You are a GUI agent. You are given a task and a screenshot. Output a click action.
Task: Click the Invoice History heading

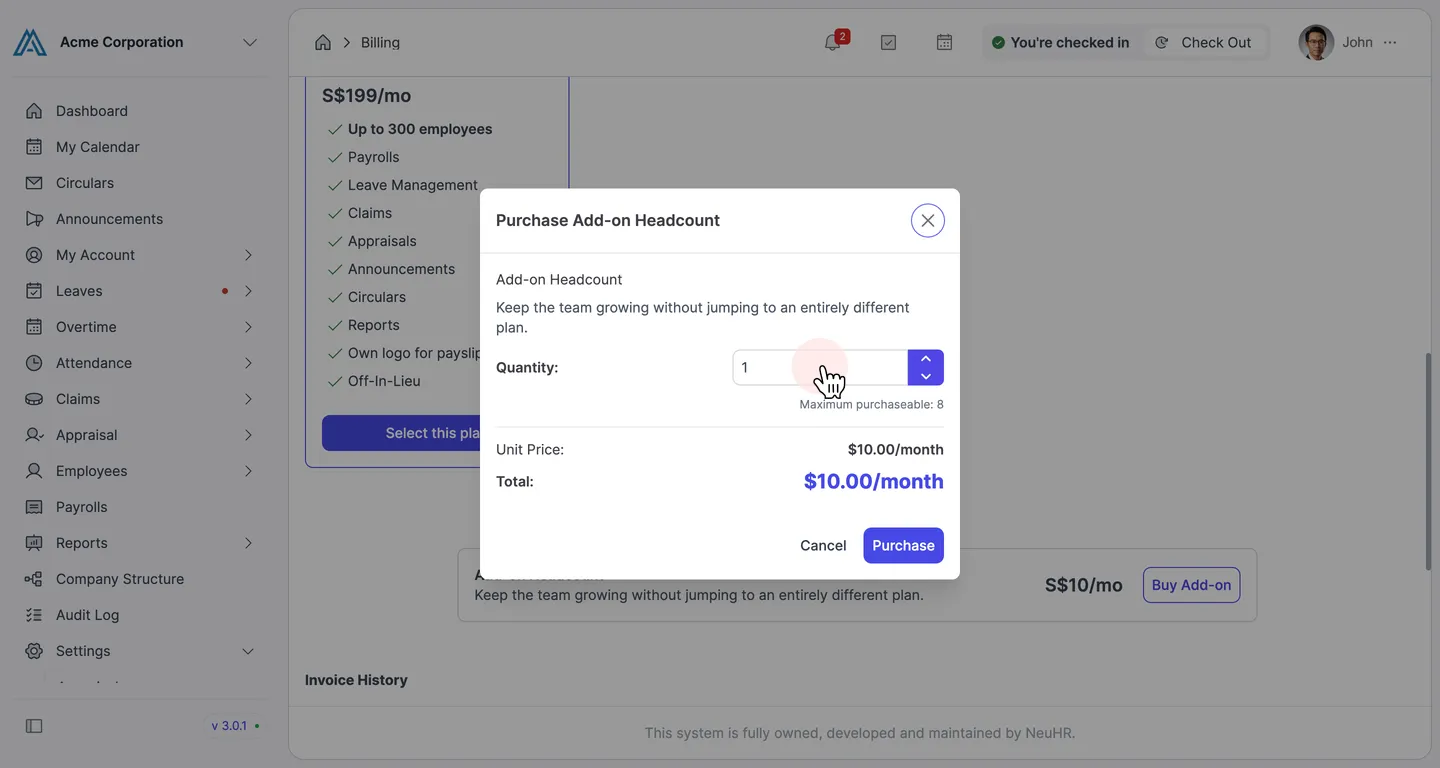[x=356, y=680]
